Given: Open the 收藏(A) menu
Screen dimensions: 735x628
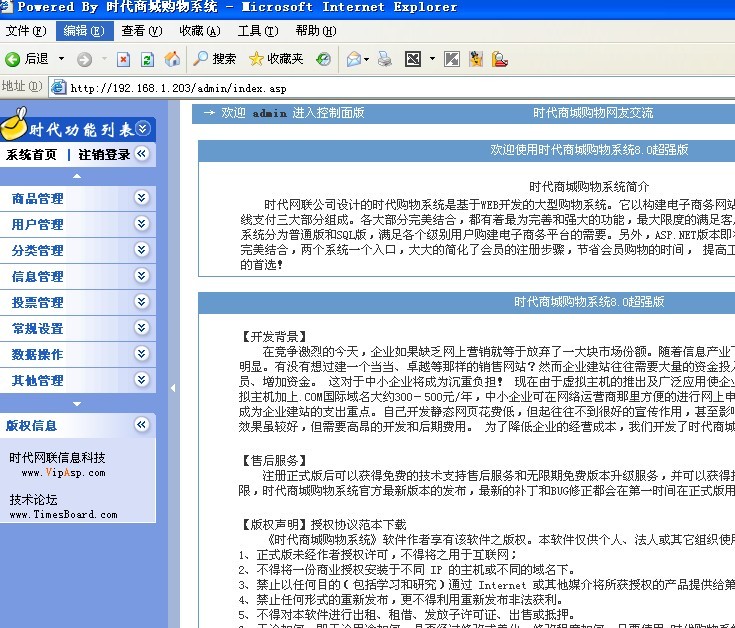Looking at the screenshot, I should pos(200,31).
